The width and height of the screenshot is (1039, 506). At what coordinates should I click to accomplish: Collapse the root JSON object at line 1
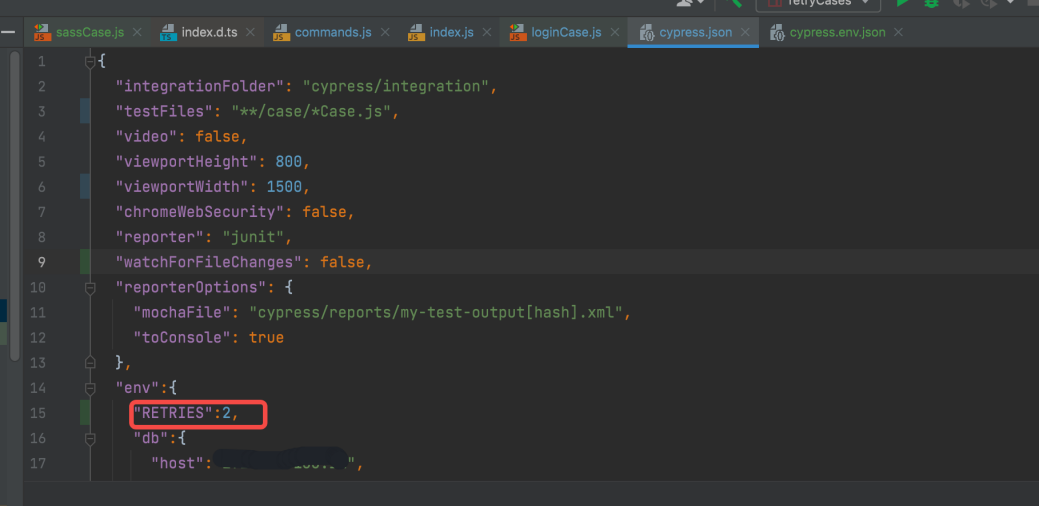90,62
